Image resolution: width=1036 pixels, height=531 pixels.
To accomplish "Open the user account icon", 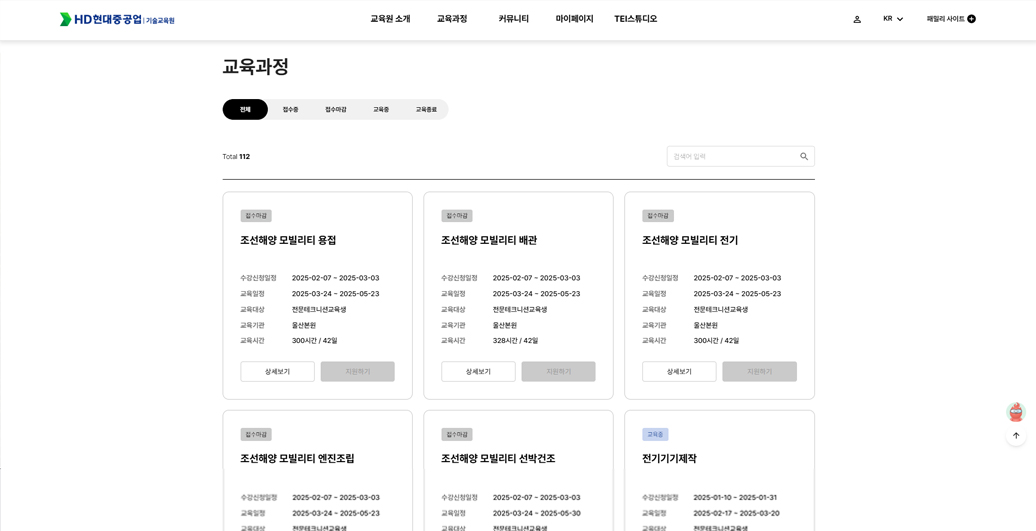I will (x=857, y=19).
